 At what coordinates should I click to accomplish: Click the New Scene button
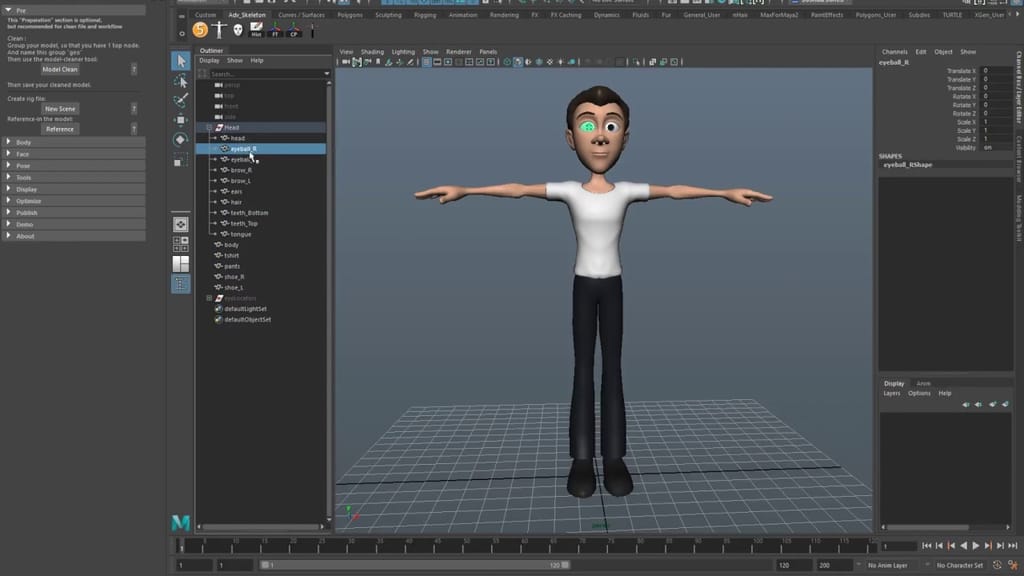point(60,109)
